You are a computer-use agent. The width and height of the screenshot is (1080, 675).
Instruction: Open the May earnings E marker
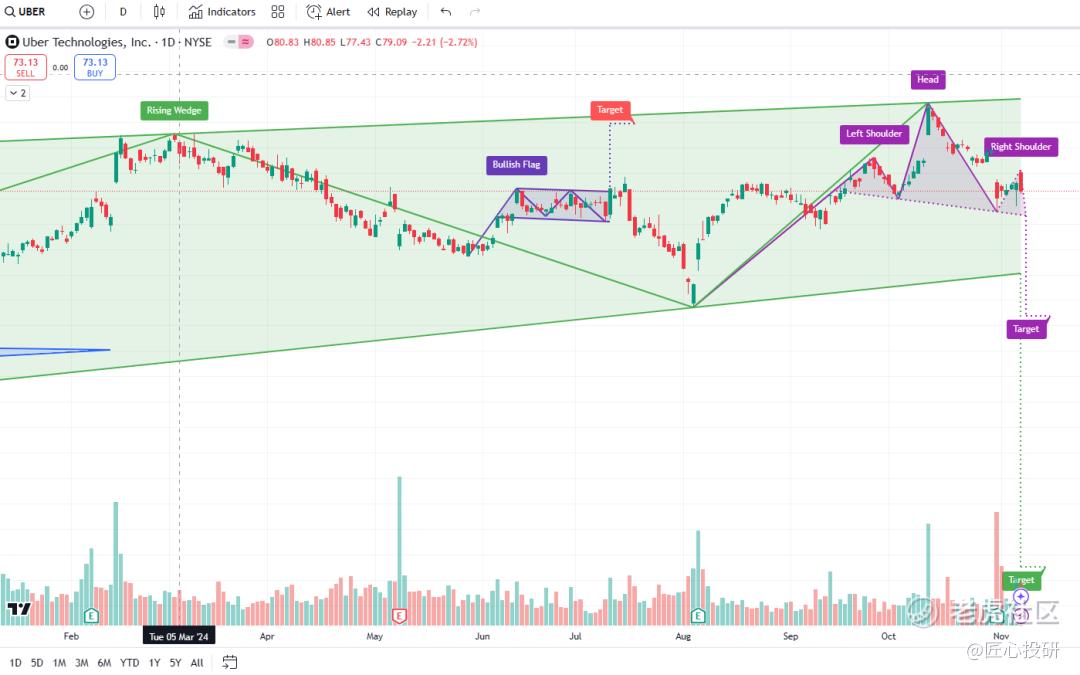(x=399, y=615)
